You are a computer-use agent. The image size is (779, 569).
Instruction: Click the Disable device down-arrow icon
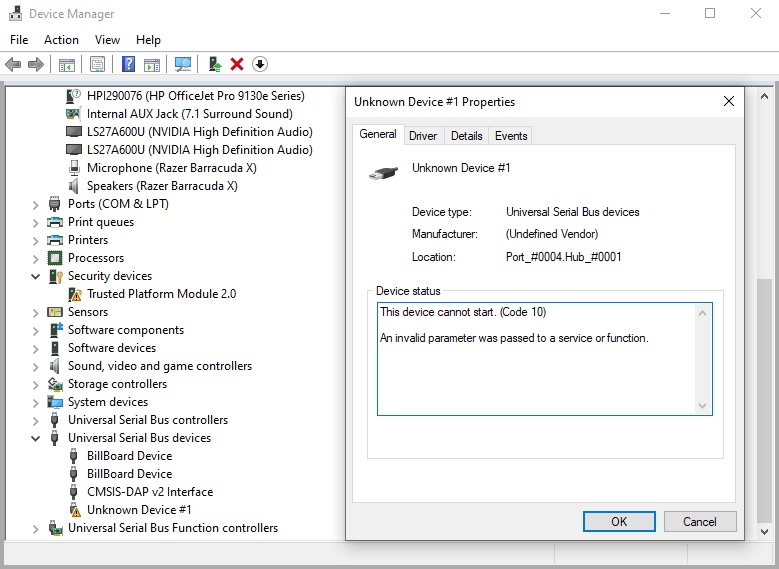pyautogui.click(x=260, y=64)
